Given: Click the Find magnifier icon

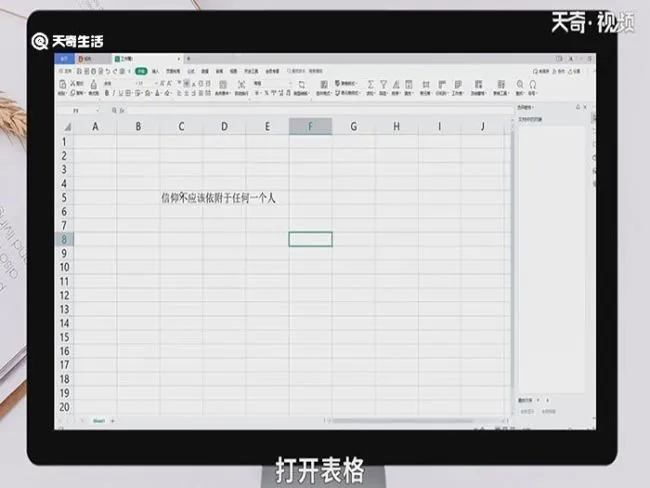Looking at the screenshot, I should point(520,85).
